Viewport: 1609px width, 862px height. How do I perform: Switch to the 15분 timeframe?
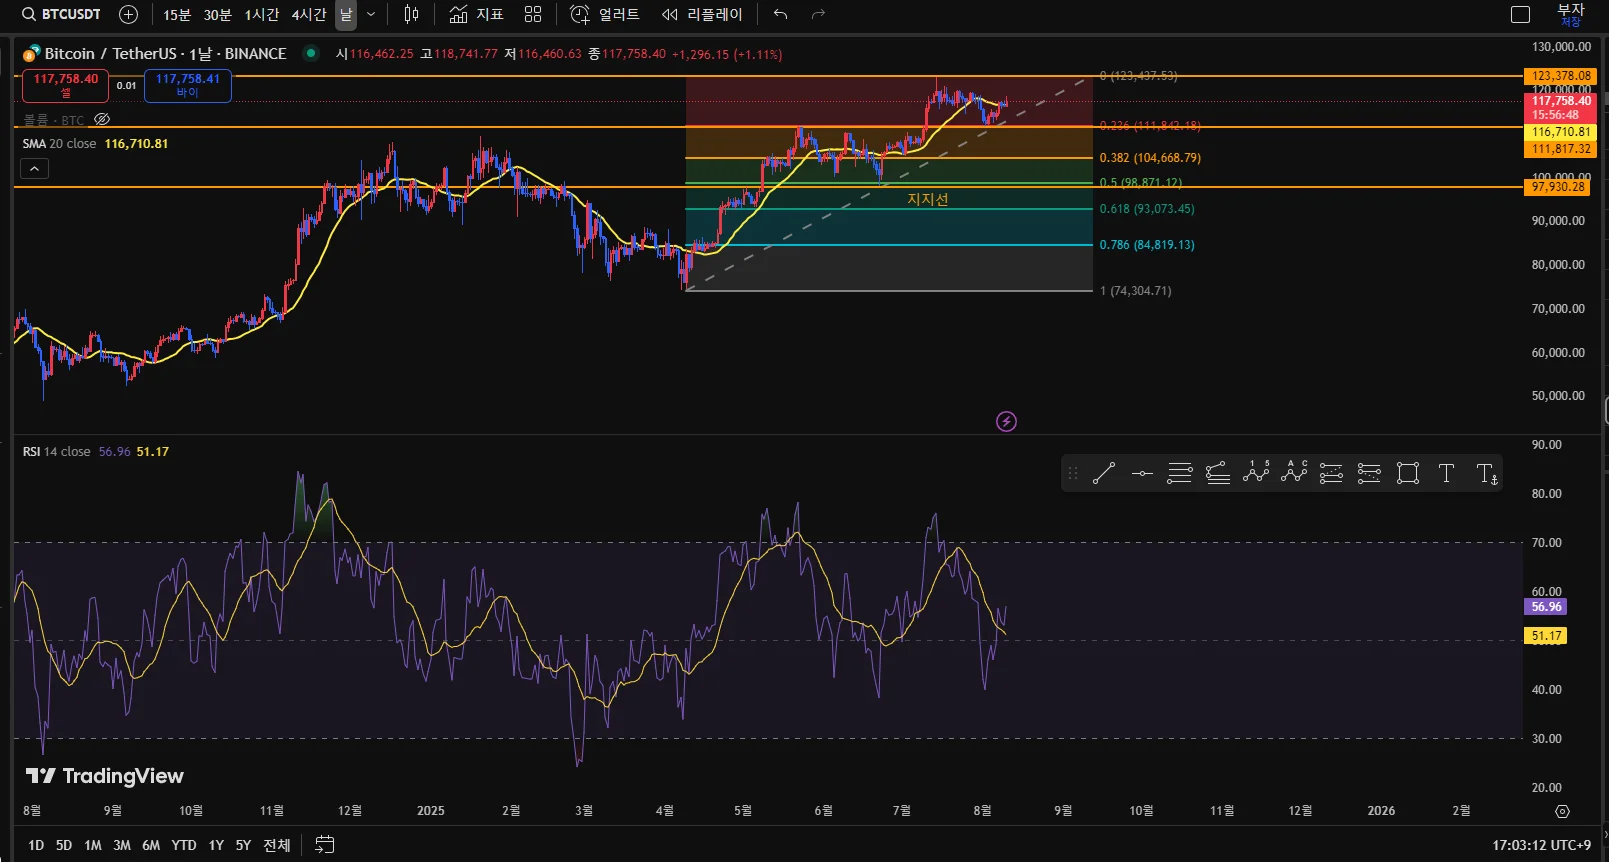[x=177, y=14]
